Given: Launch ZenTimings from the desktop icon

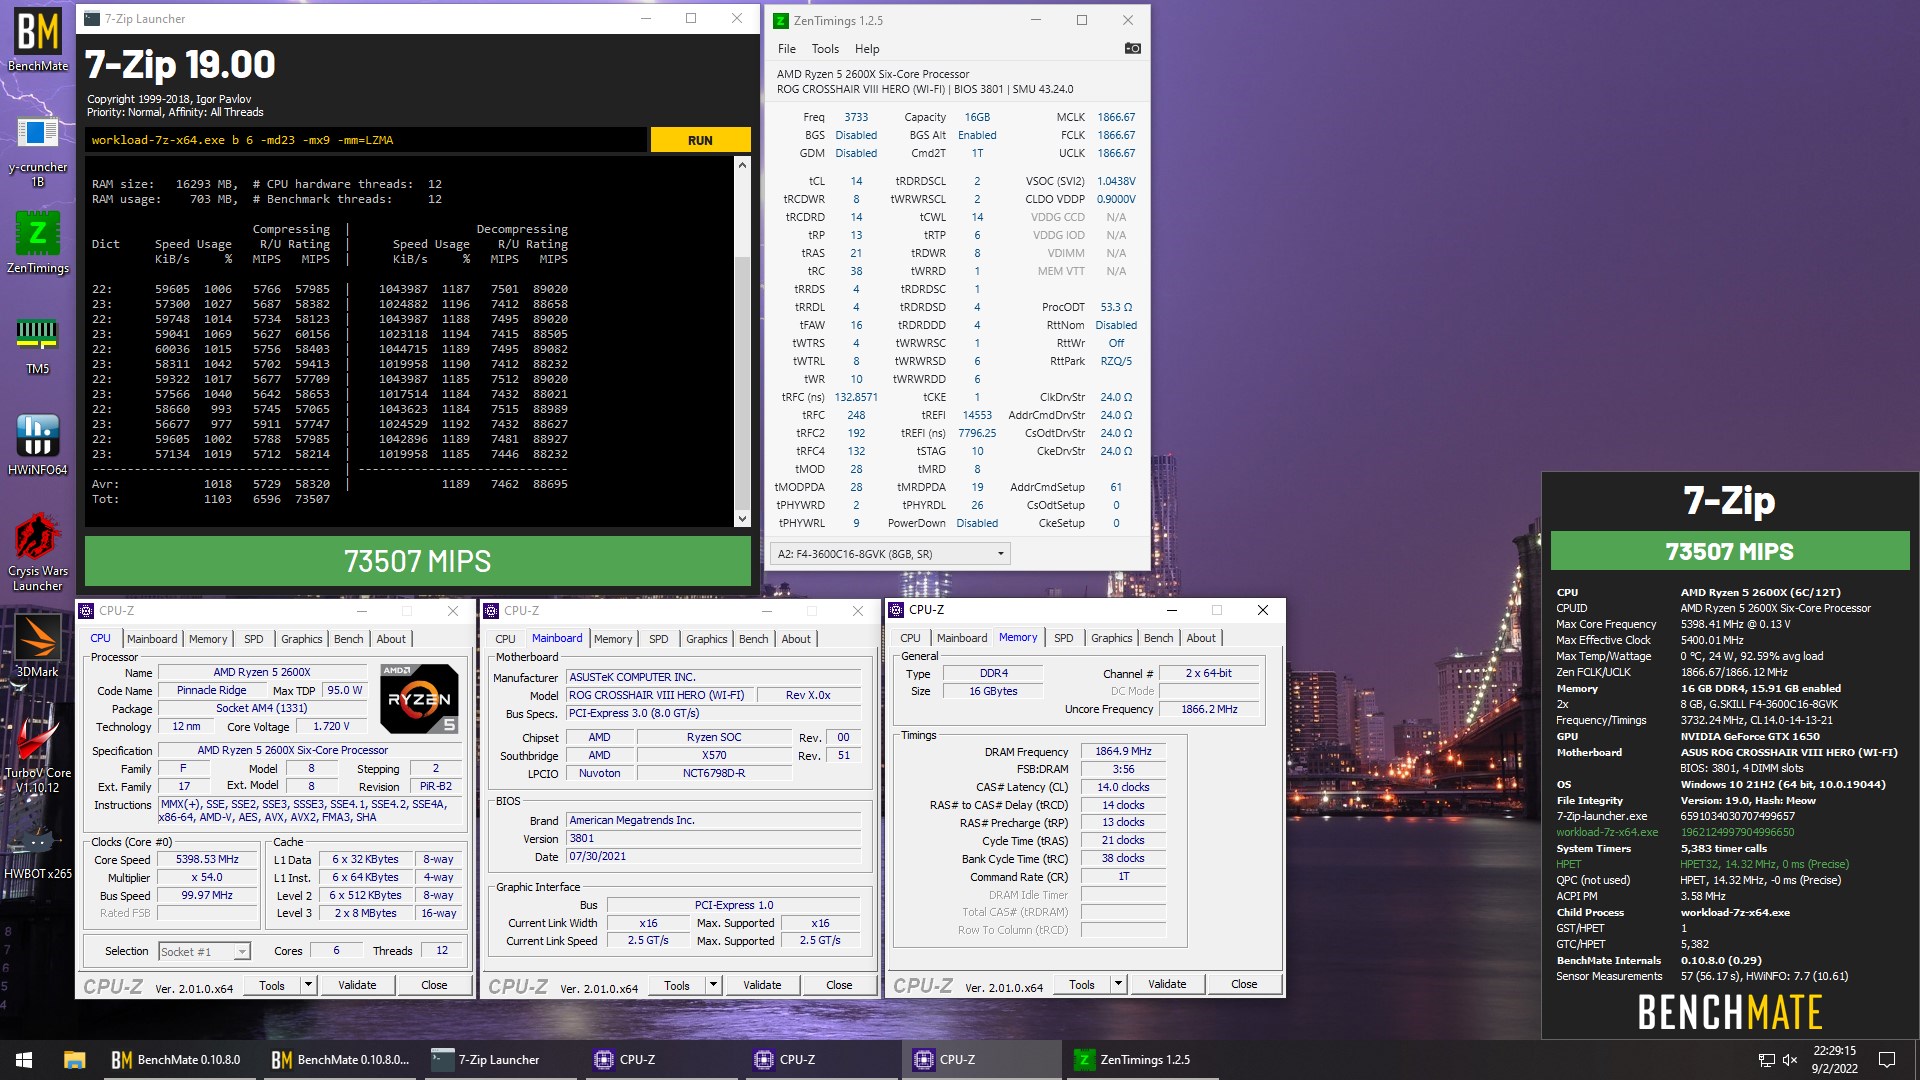Looking at the screenshot, I should 38,241.
